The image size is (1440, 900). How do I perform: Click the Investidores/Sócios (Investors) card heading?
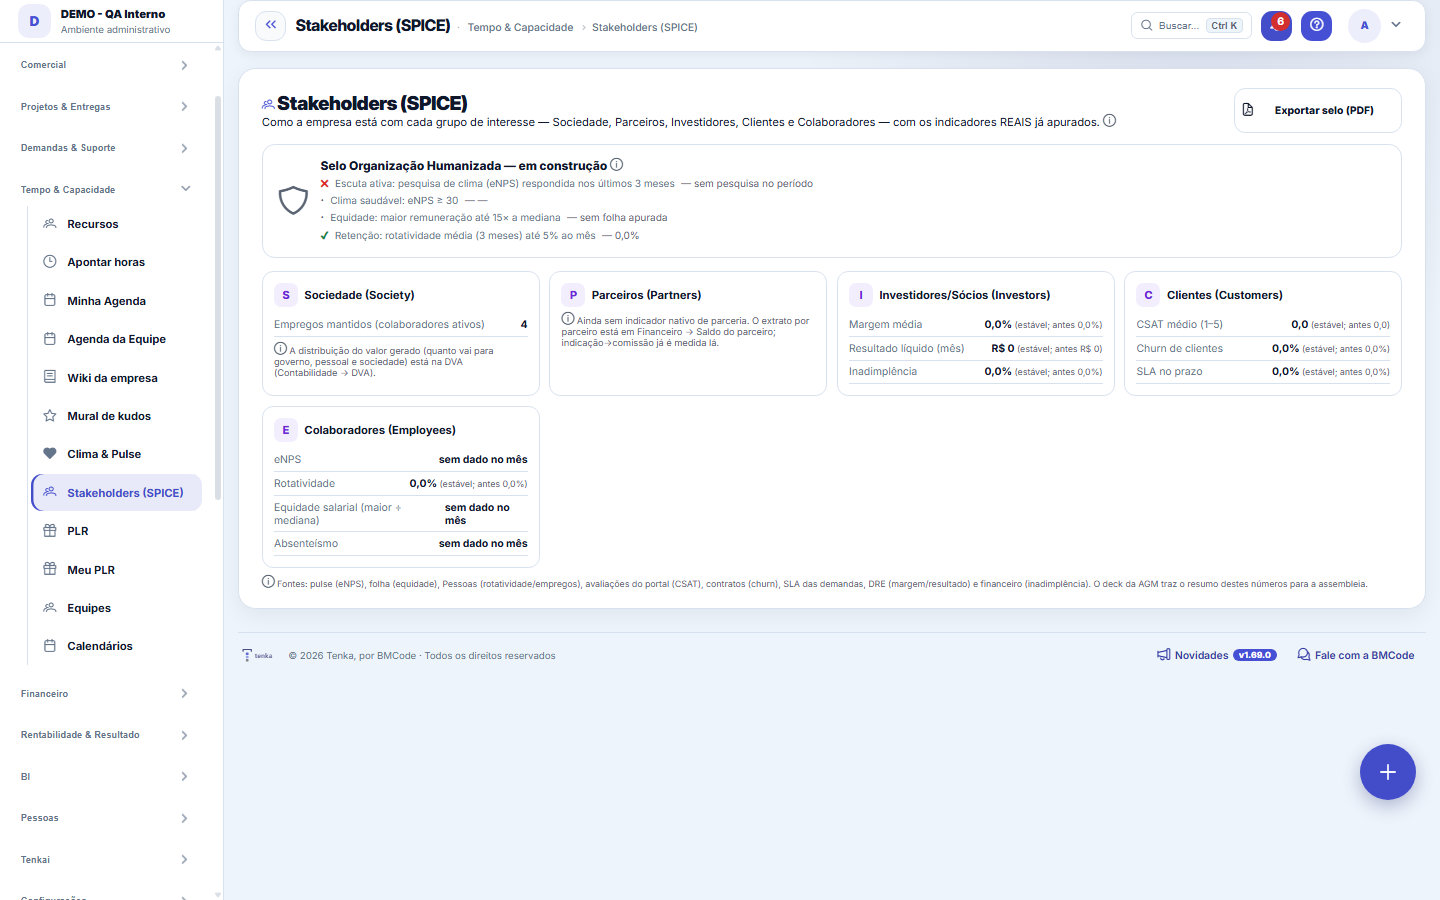[965, 295]
